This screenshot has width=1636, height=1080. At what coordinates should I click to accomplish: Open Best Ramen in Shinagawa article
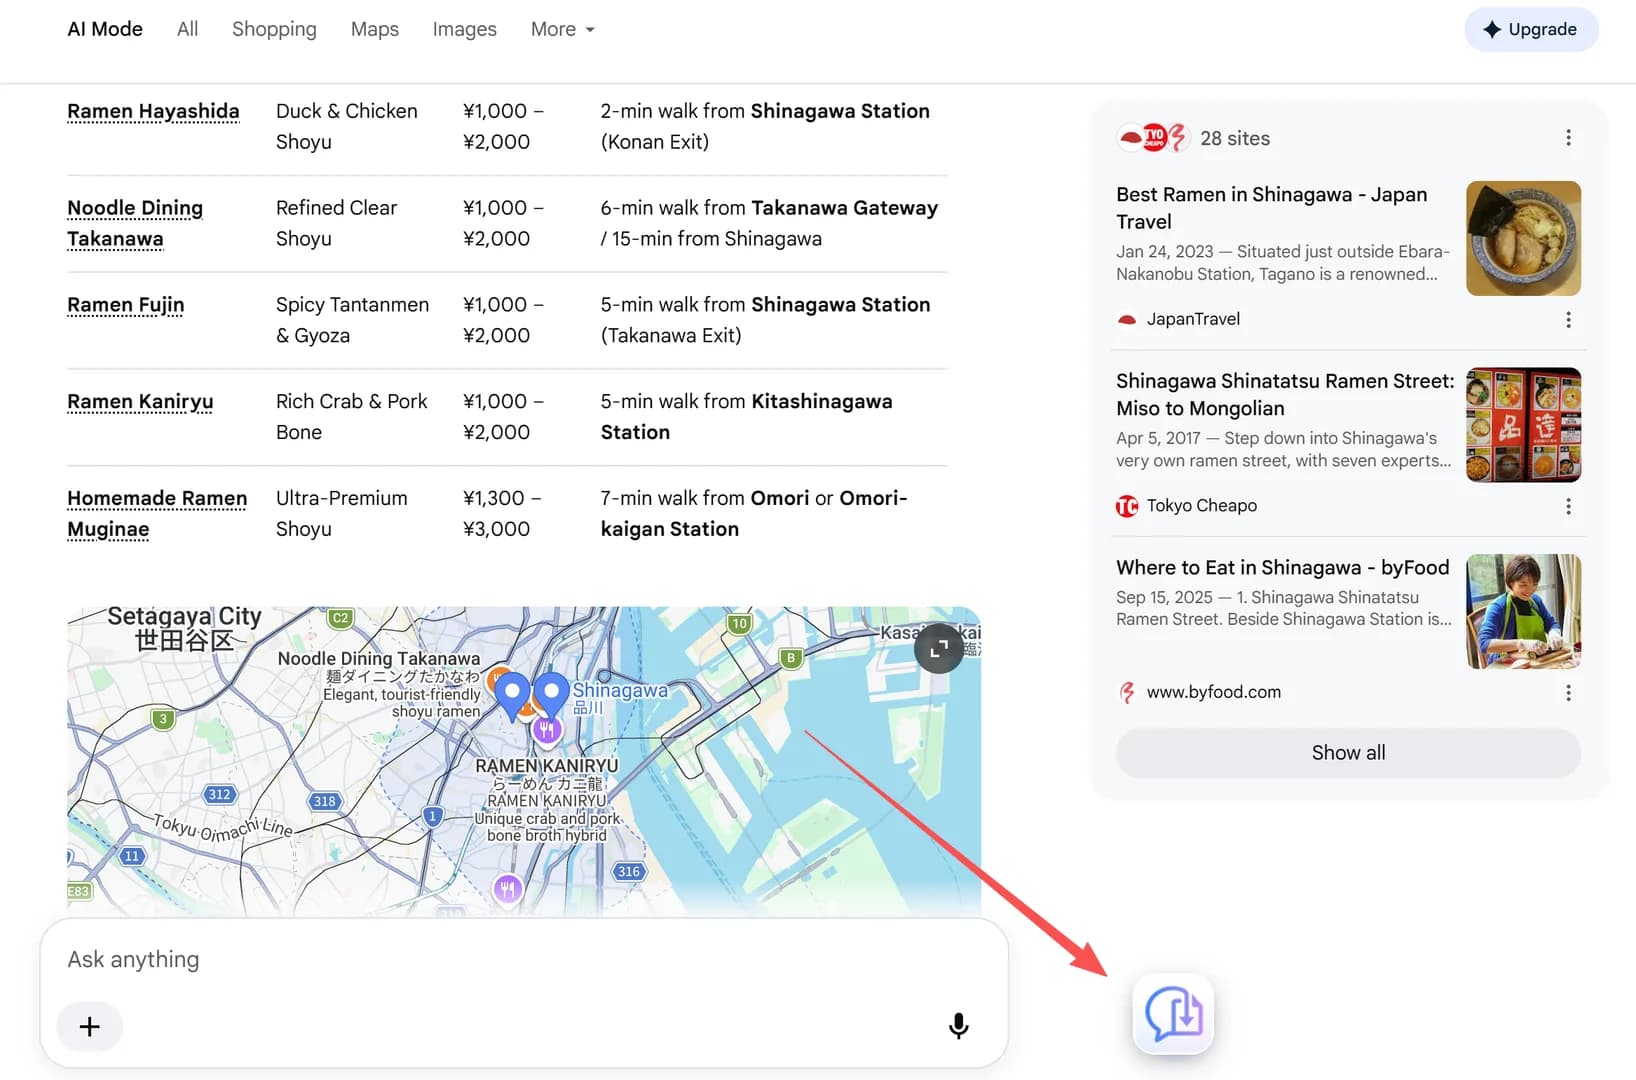1271,208
